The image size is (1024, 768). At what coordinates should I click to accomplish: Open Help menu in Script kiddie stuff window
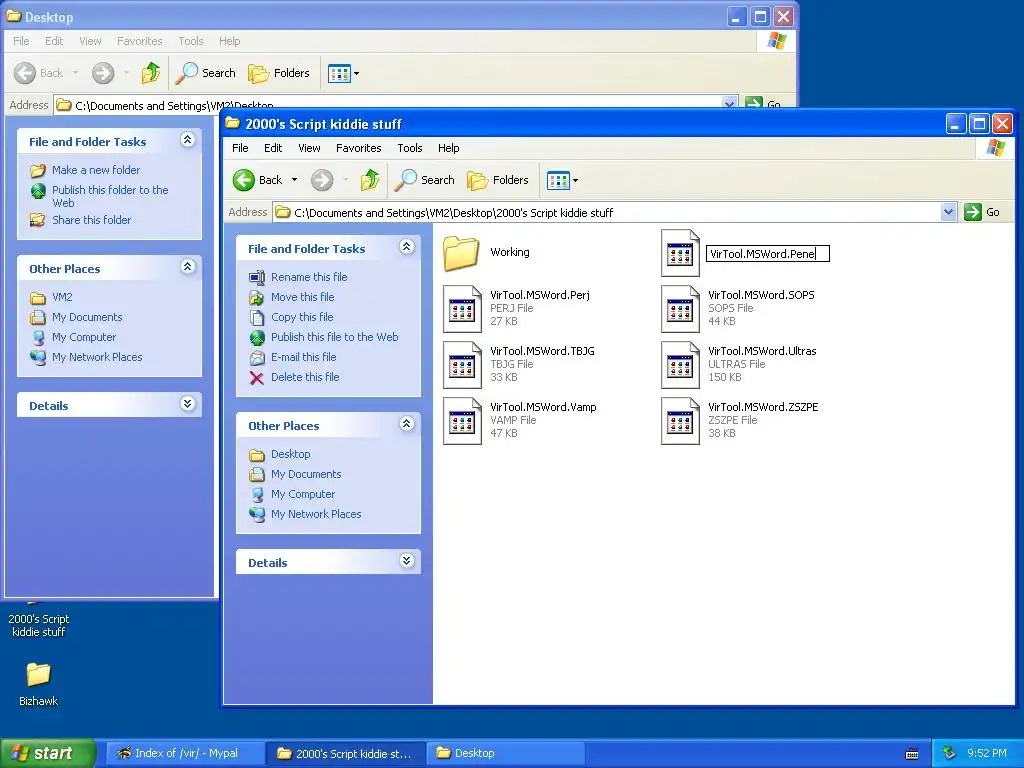(x=449, y=148)
